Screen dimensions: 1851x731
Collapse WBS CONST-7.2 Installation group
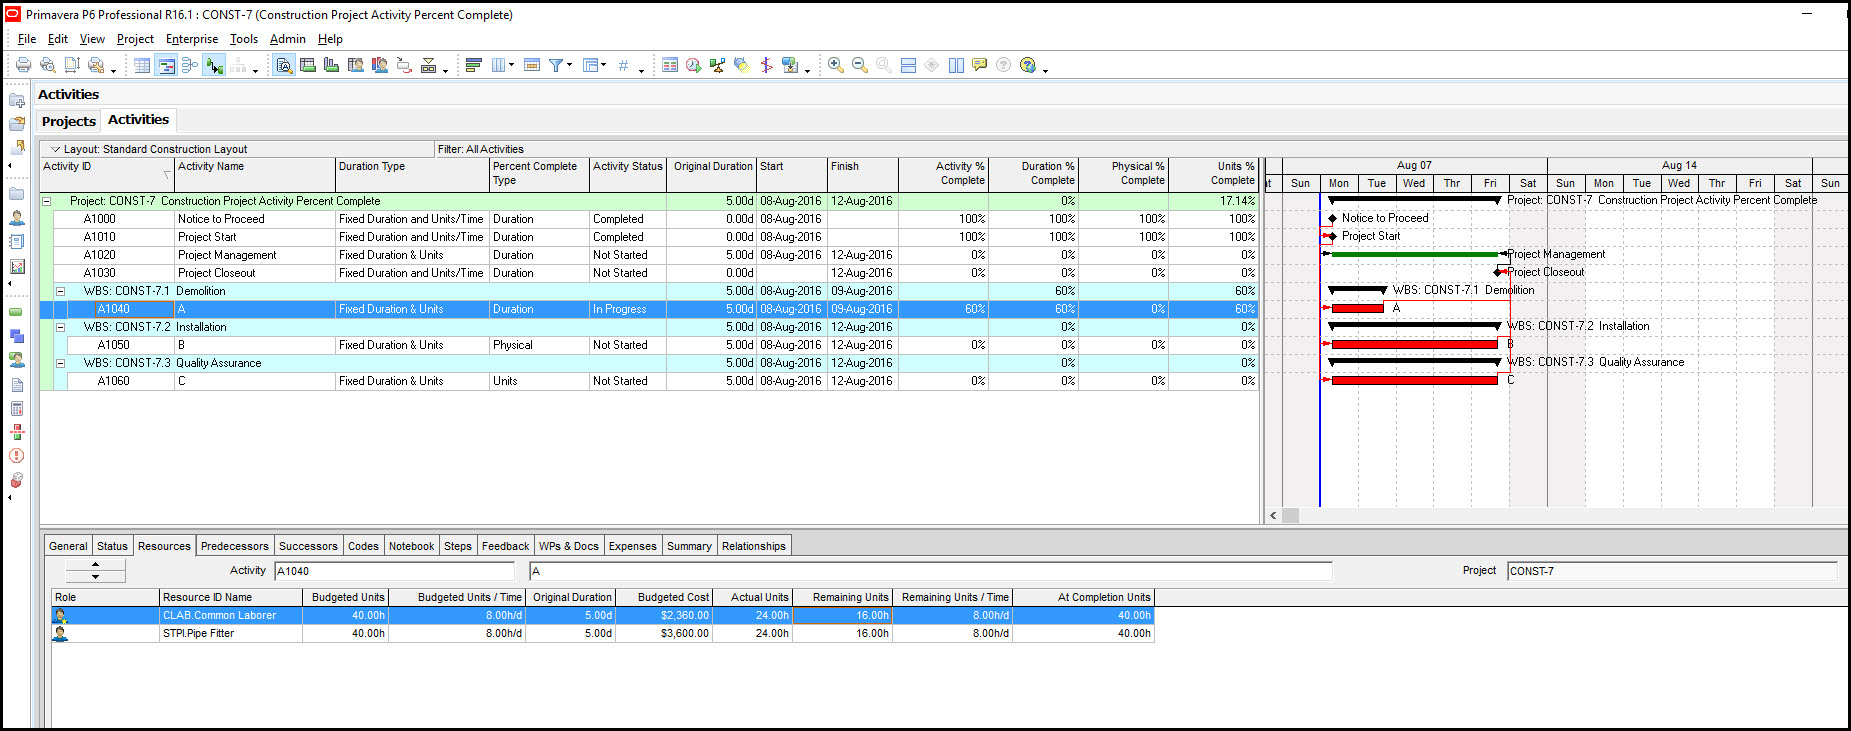[60, 327]
